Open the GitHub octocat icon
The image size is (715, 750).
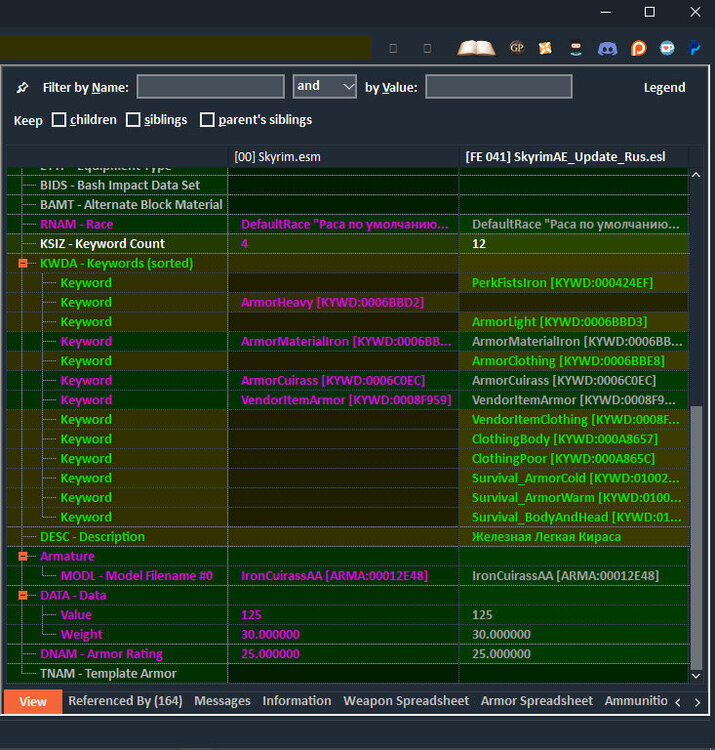tap(576, 48)
